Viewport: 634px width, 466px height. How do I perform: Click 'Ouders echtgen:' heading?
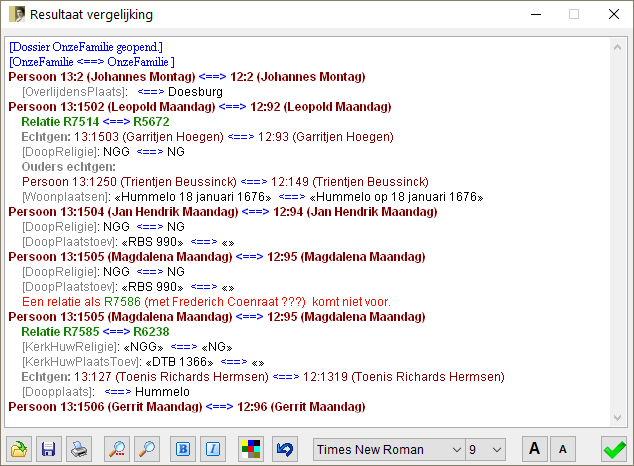click(68, 167)
